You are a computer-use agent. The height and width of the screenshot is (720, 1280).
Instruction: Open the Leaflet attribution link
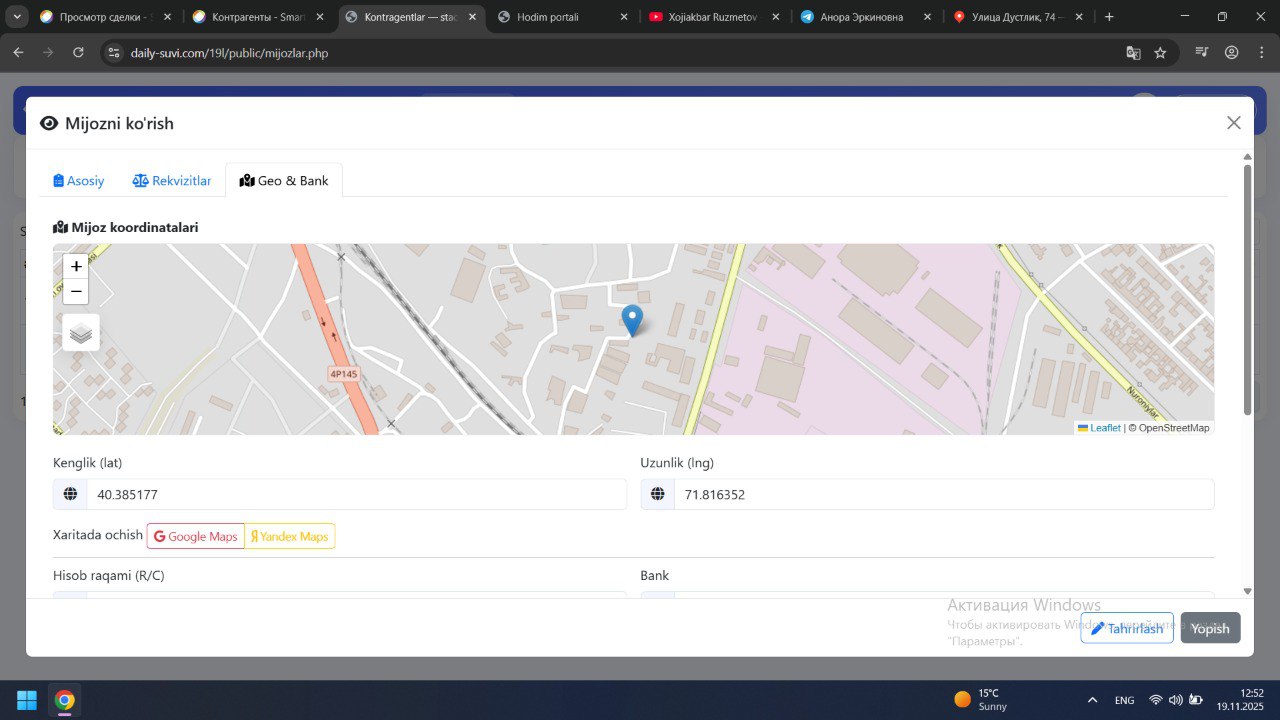[x=1104, y=428]
